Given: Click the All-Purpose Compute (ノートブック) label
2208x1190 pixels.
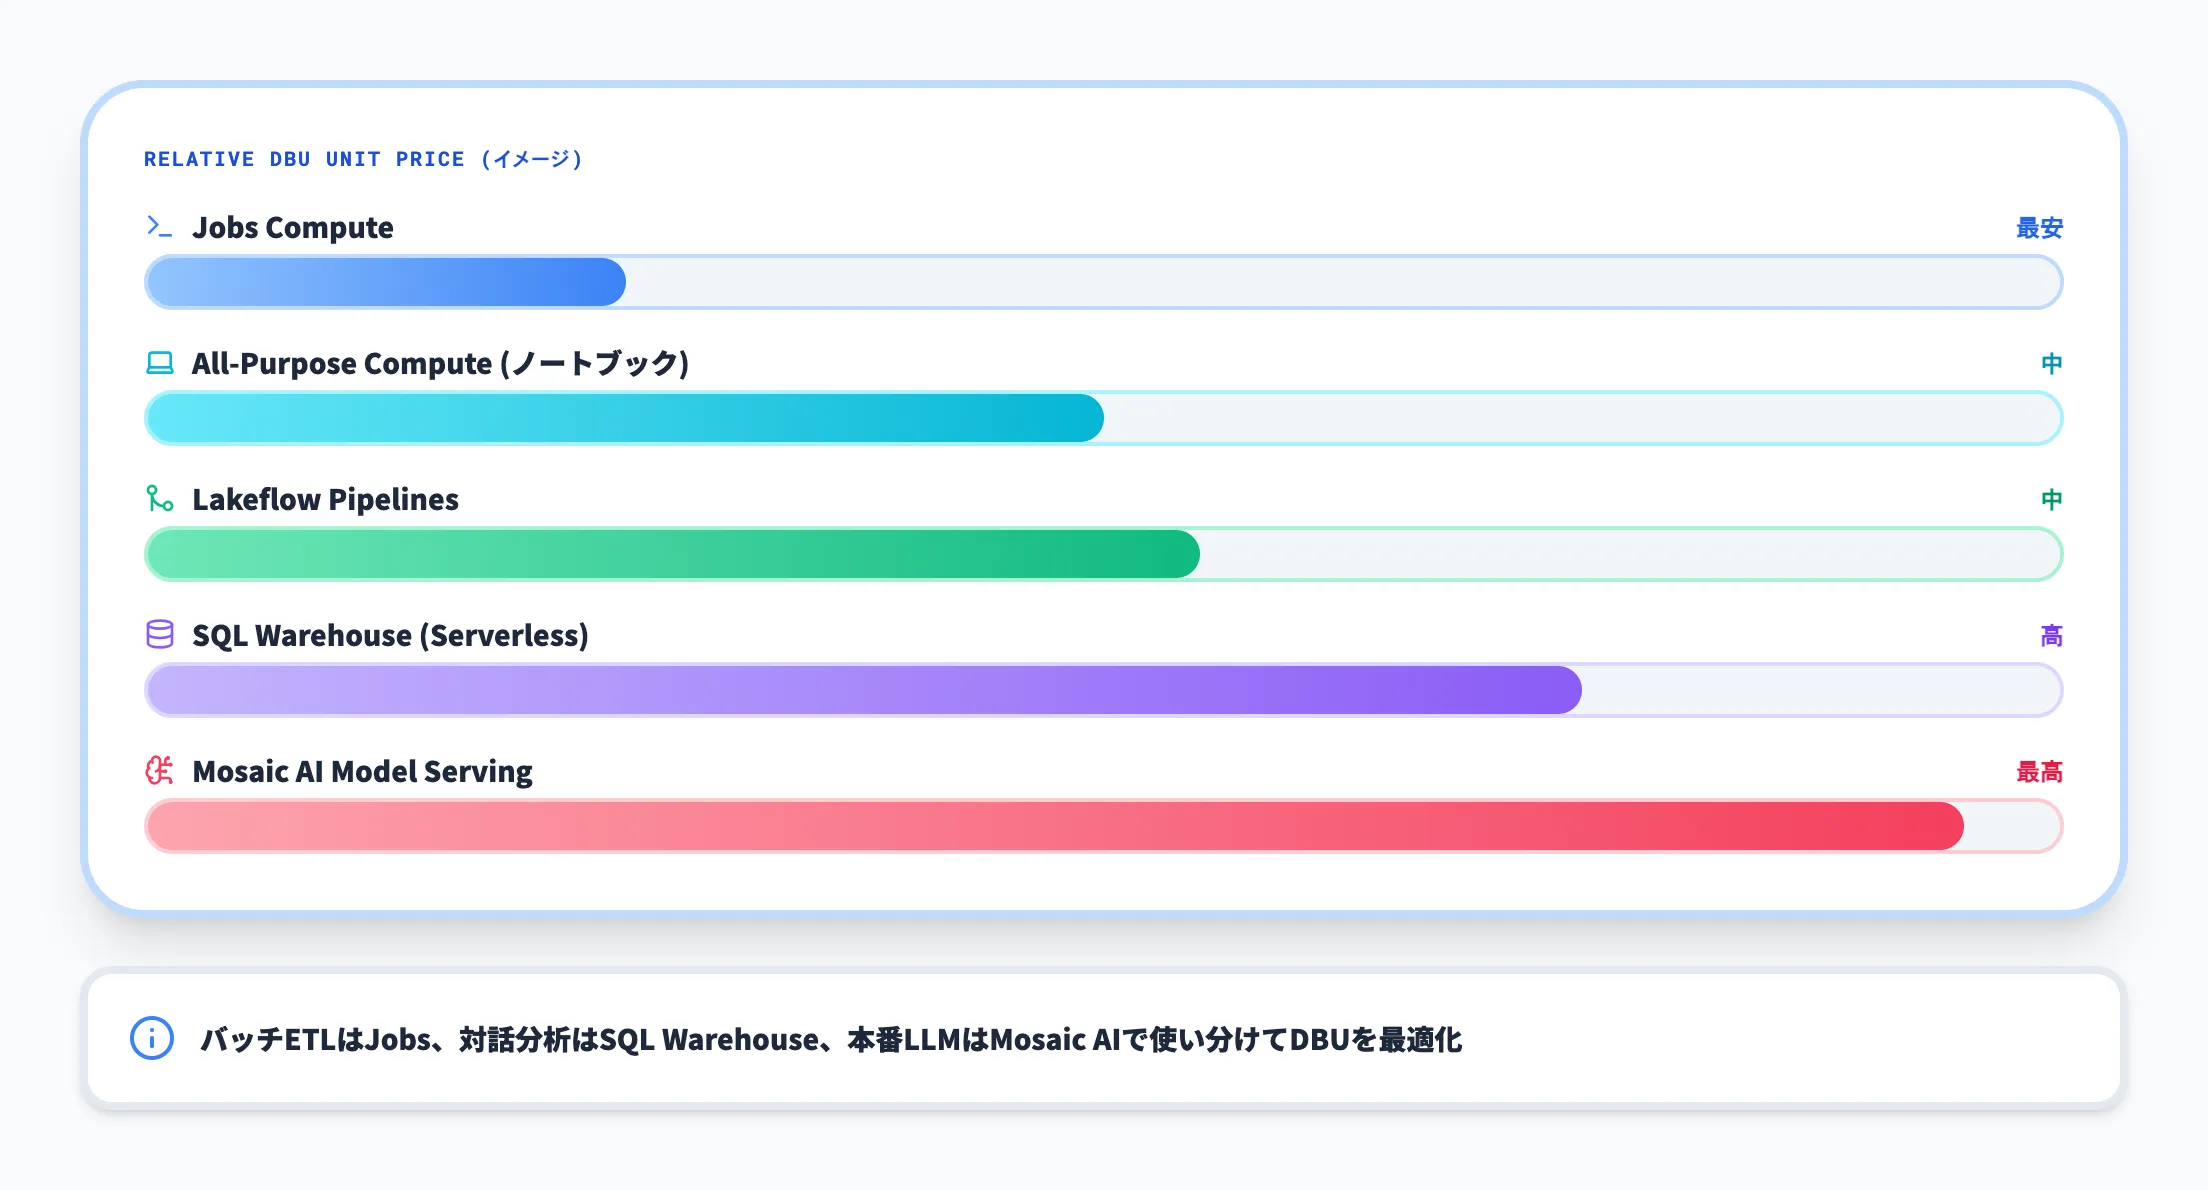Looking at the screenshot, I should (440, 363).
